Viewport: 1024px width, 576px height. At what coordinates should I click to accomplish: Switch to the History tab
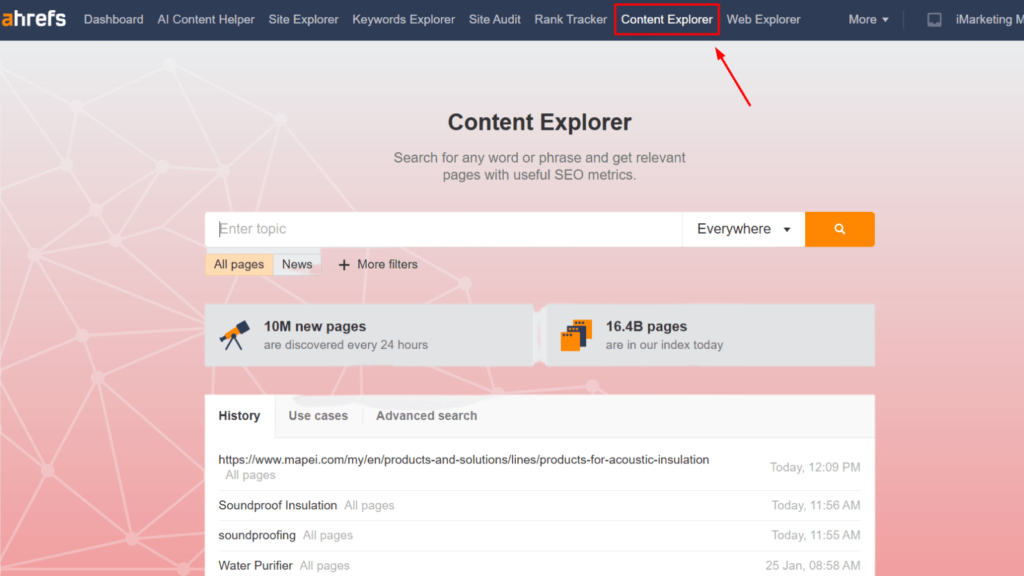[239, 416]
